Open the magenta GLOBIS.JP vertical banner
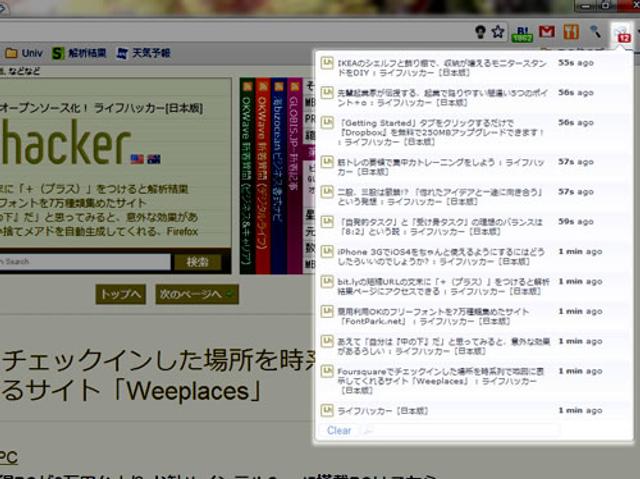The width and height of the screenshot is (640, 479). click(294, 176)
